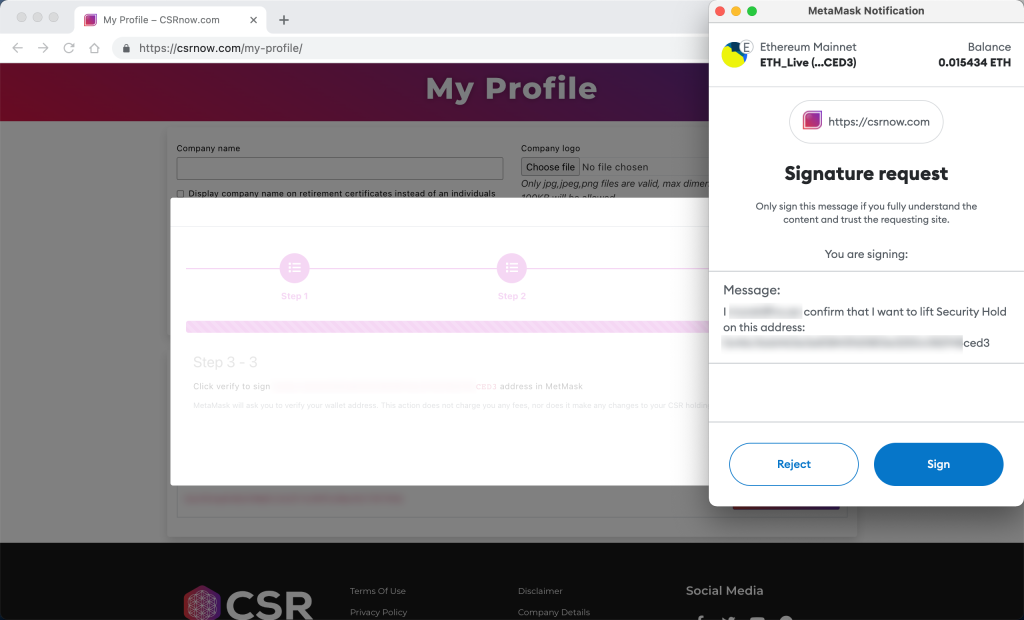Image resolution: width=1024 pixels, height=620 pixels.
Task: Click the MetaMask account avatar icon
Action: (x=735, y=54)
